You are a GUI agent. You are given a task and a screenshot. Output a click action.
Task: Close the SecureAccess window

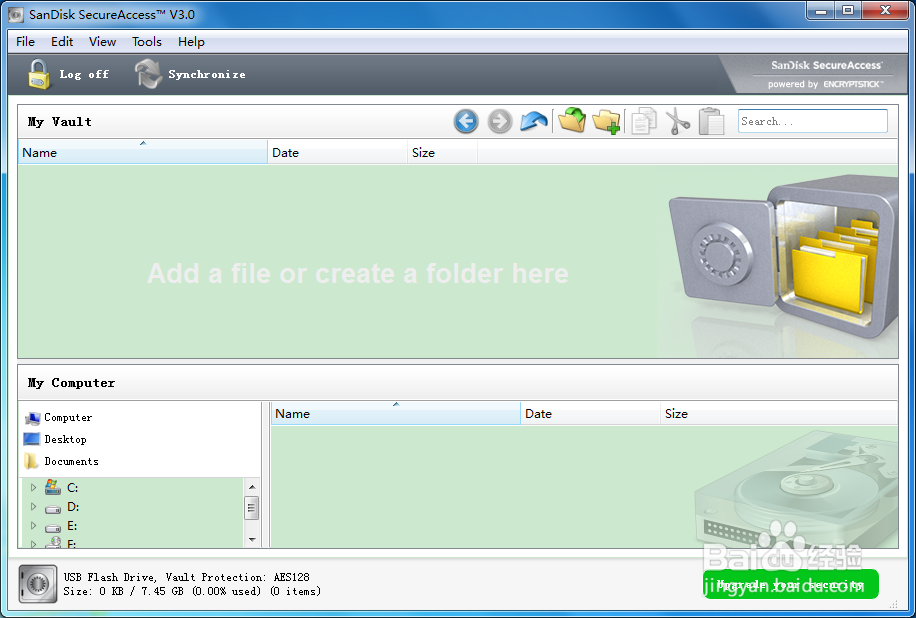pyautogui.click(x=885, y=11)
